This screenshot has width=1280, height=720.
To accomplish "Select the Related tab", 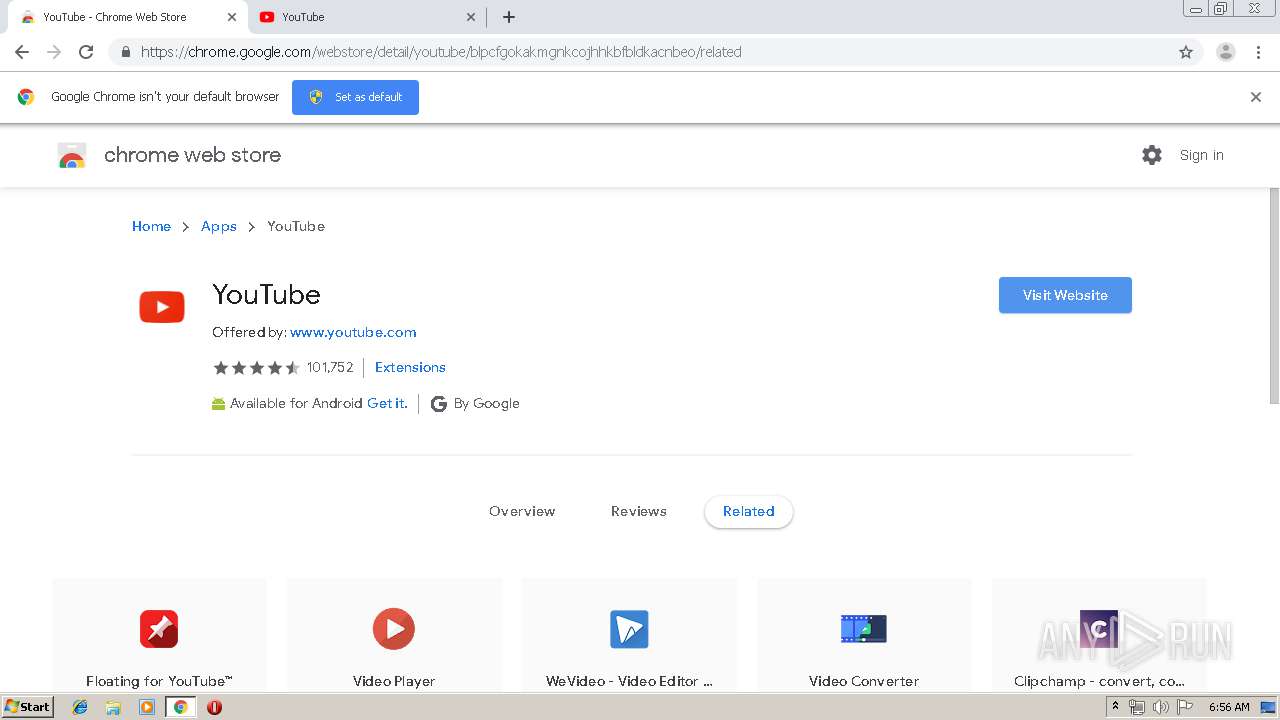I will click(749, 511).
